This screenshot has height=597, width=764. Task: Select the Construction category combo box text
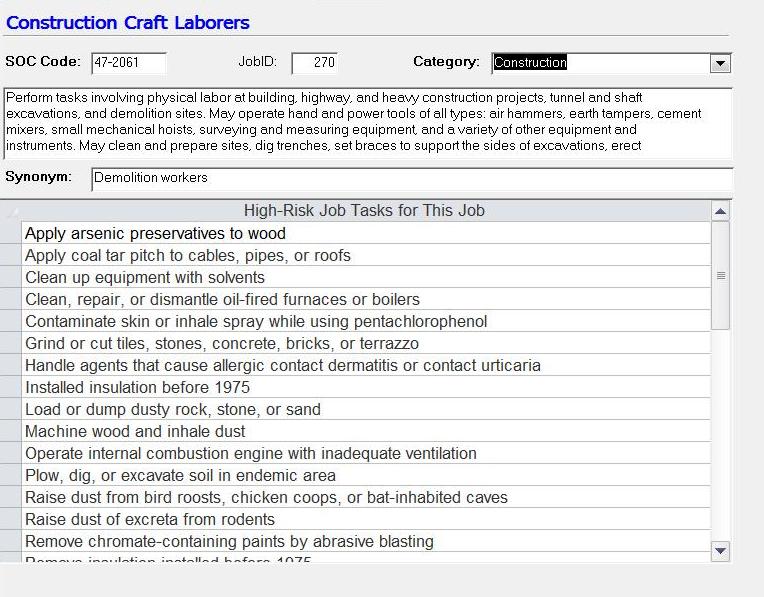600,63
